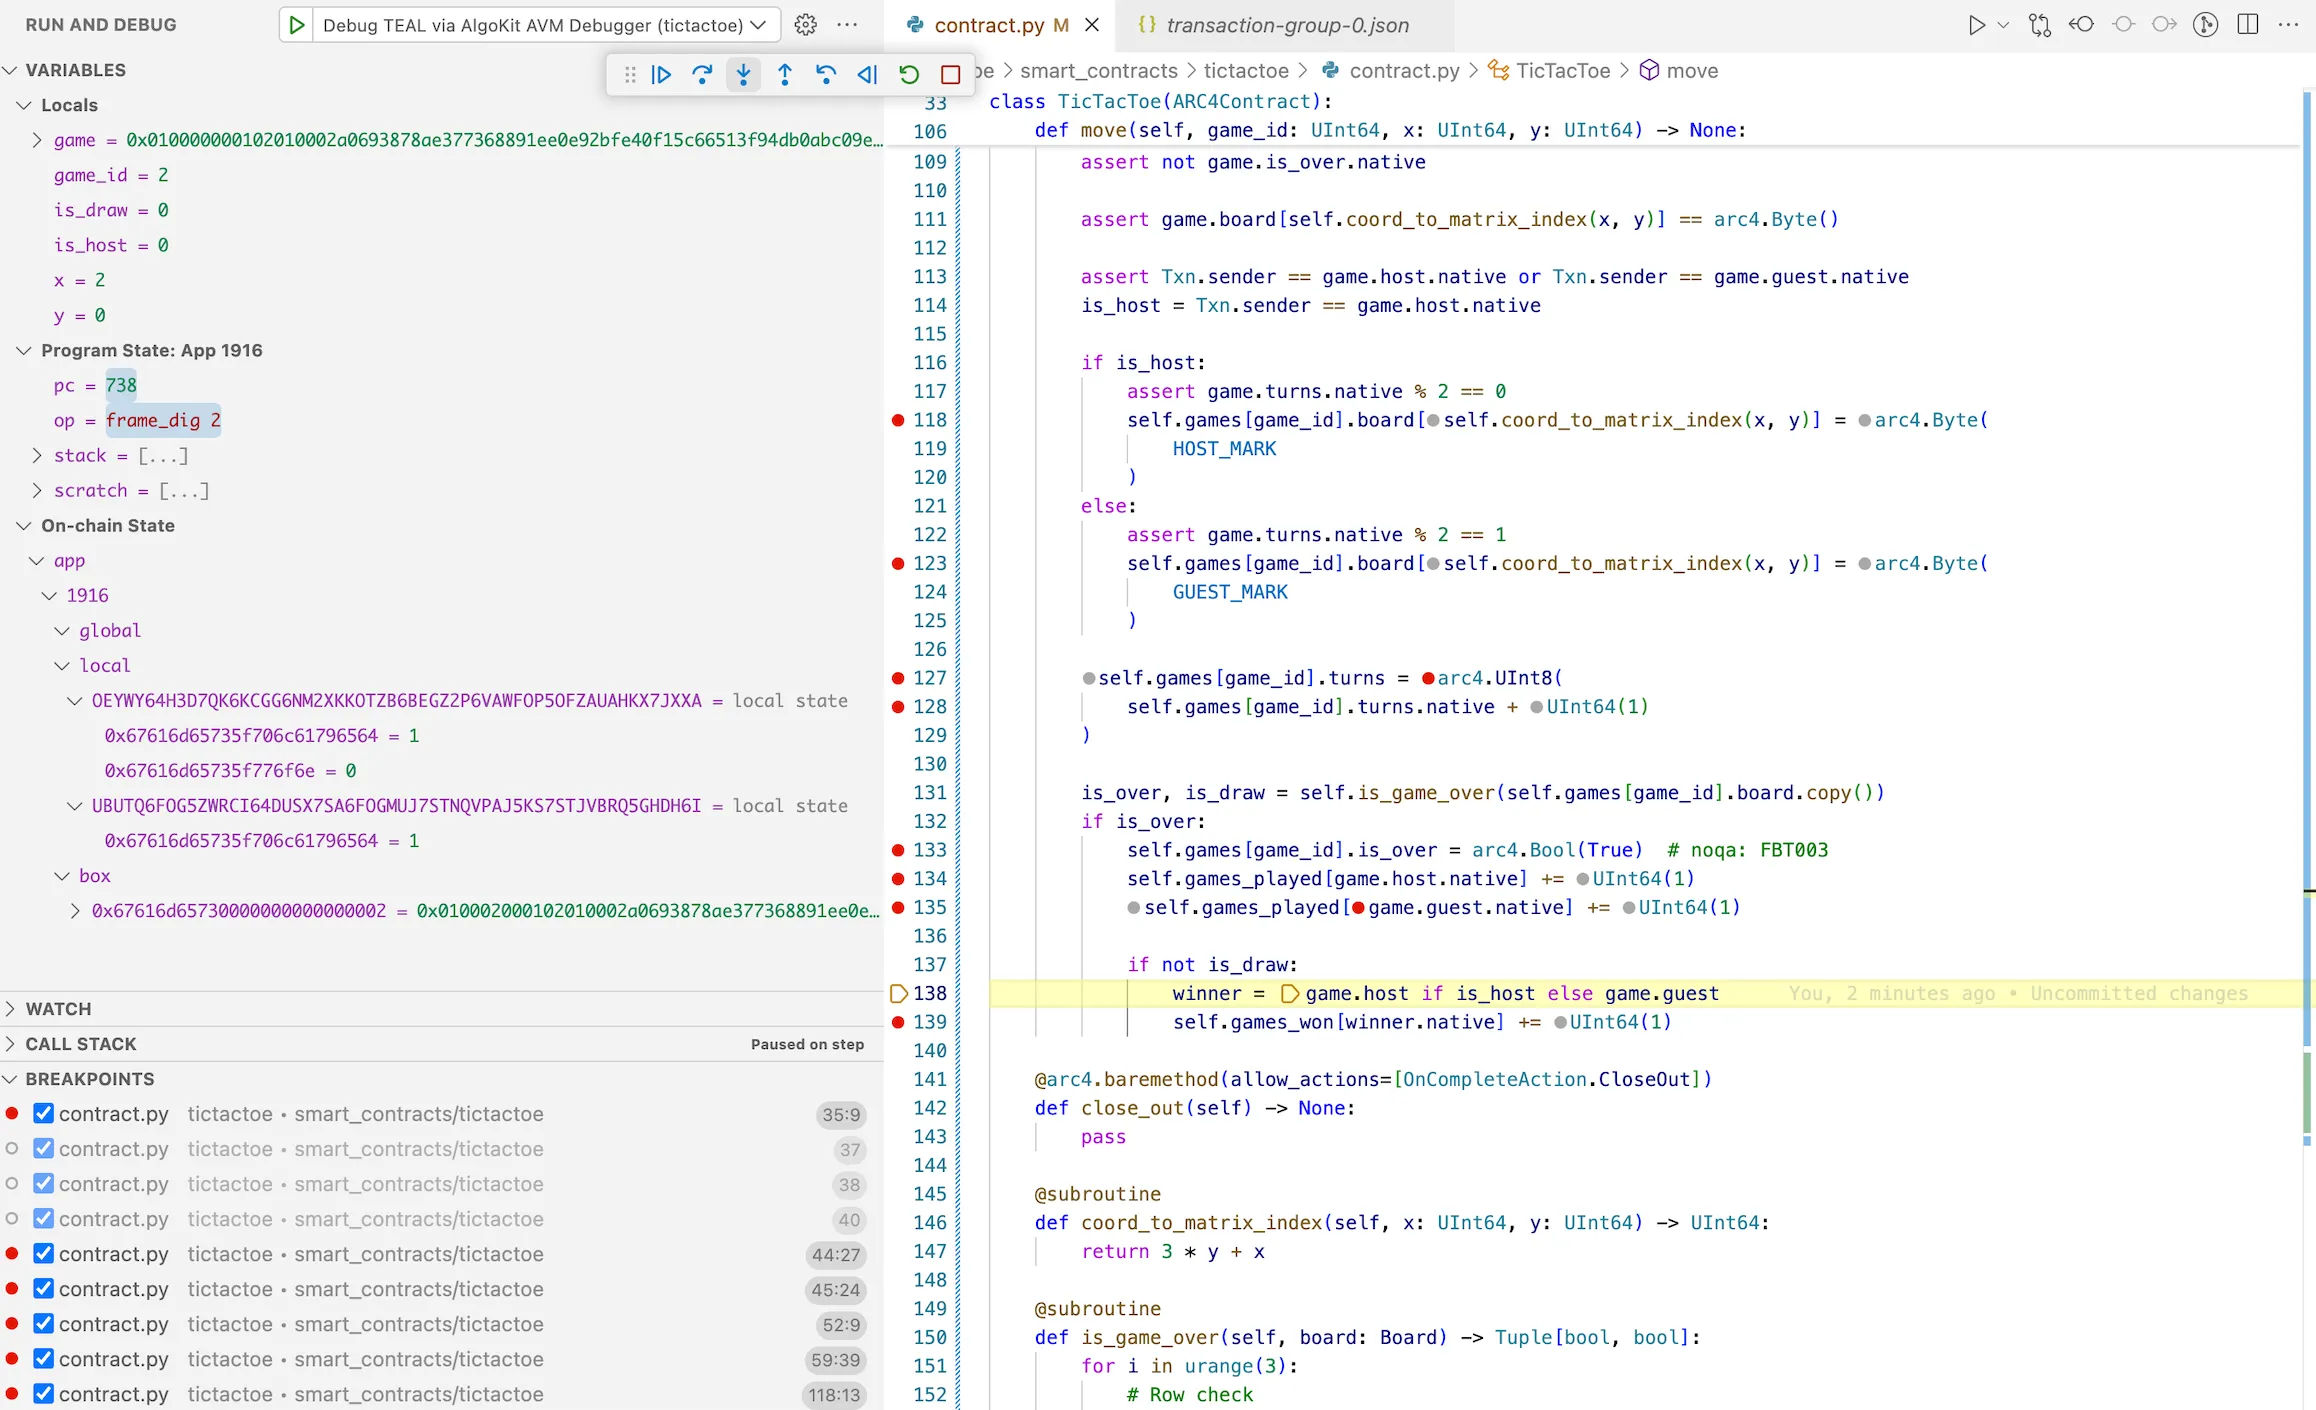Screen dimensions: 2316x1410
Task: Step Over the current line
Action: (703, 75)
